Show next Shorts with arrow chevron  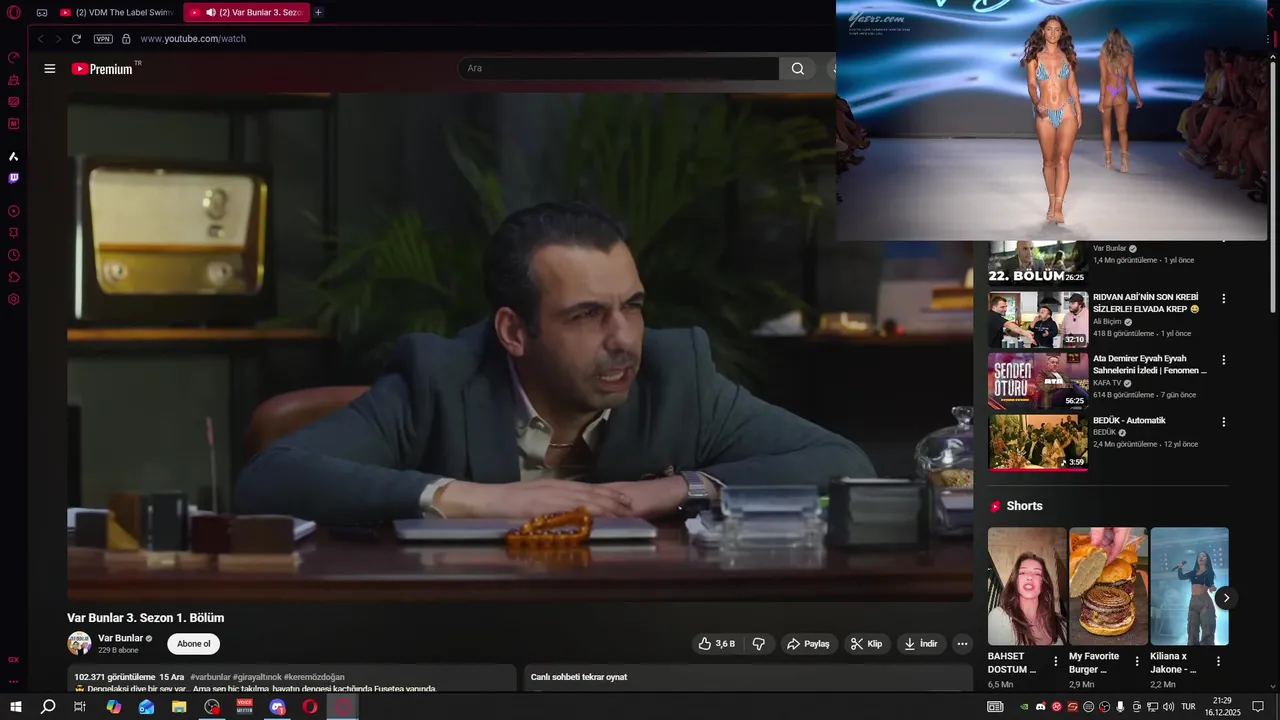coord(1226,598)
